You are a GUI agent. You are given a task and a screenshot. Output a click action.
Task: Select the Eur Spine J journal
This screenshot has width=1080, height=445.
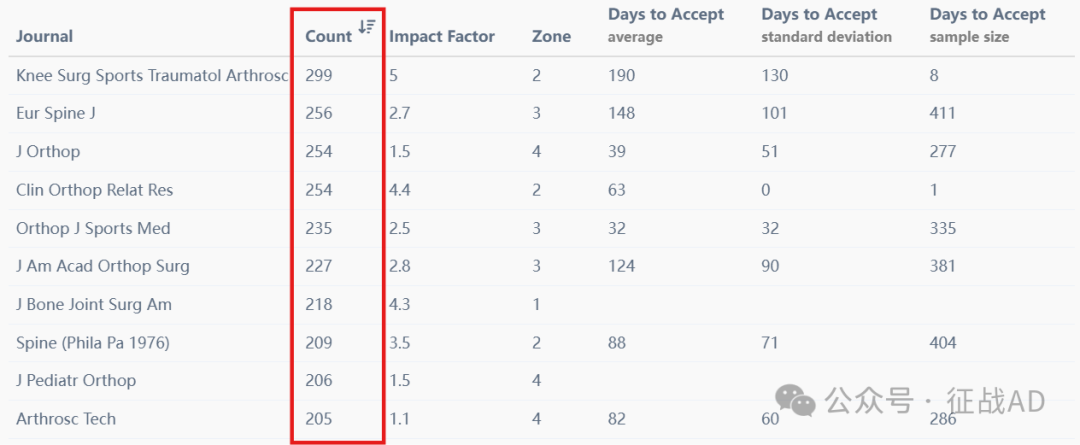point(56,114)
